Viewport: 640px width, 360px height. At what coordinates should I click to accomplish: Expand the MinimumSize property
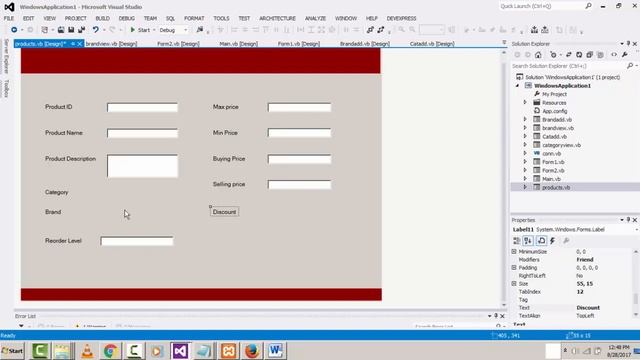tap(514, 251)
